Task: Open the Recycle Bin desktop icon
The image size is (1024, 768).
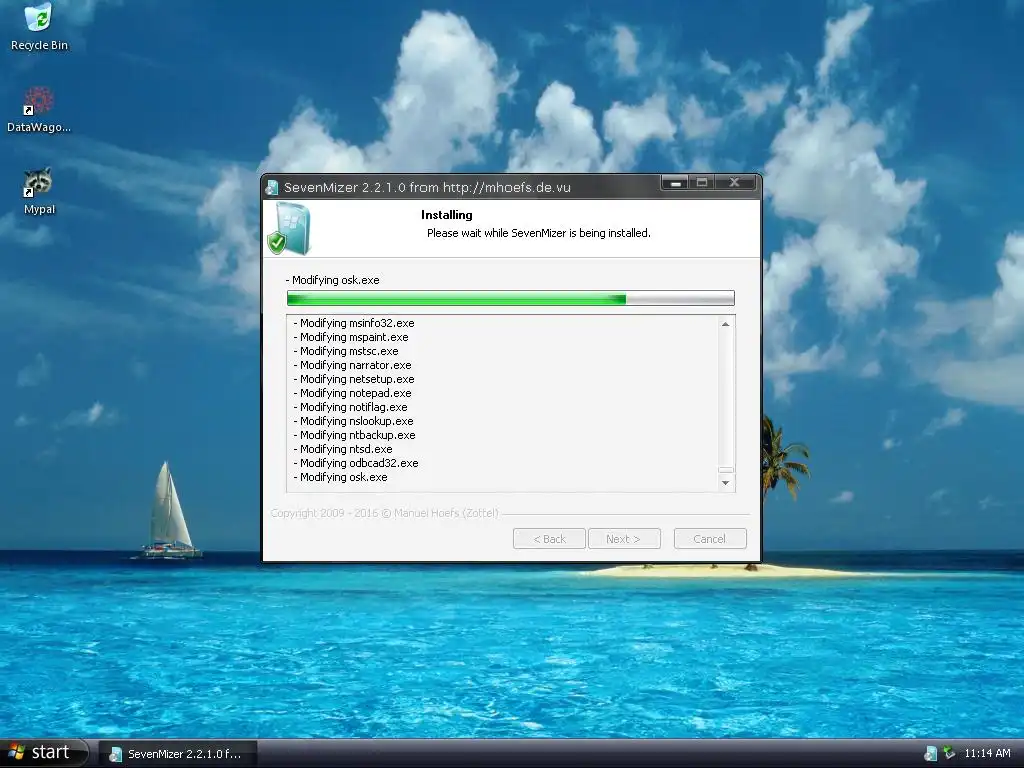Action: point(39,26)
